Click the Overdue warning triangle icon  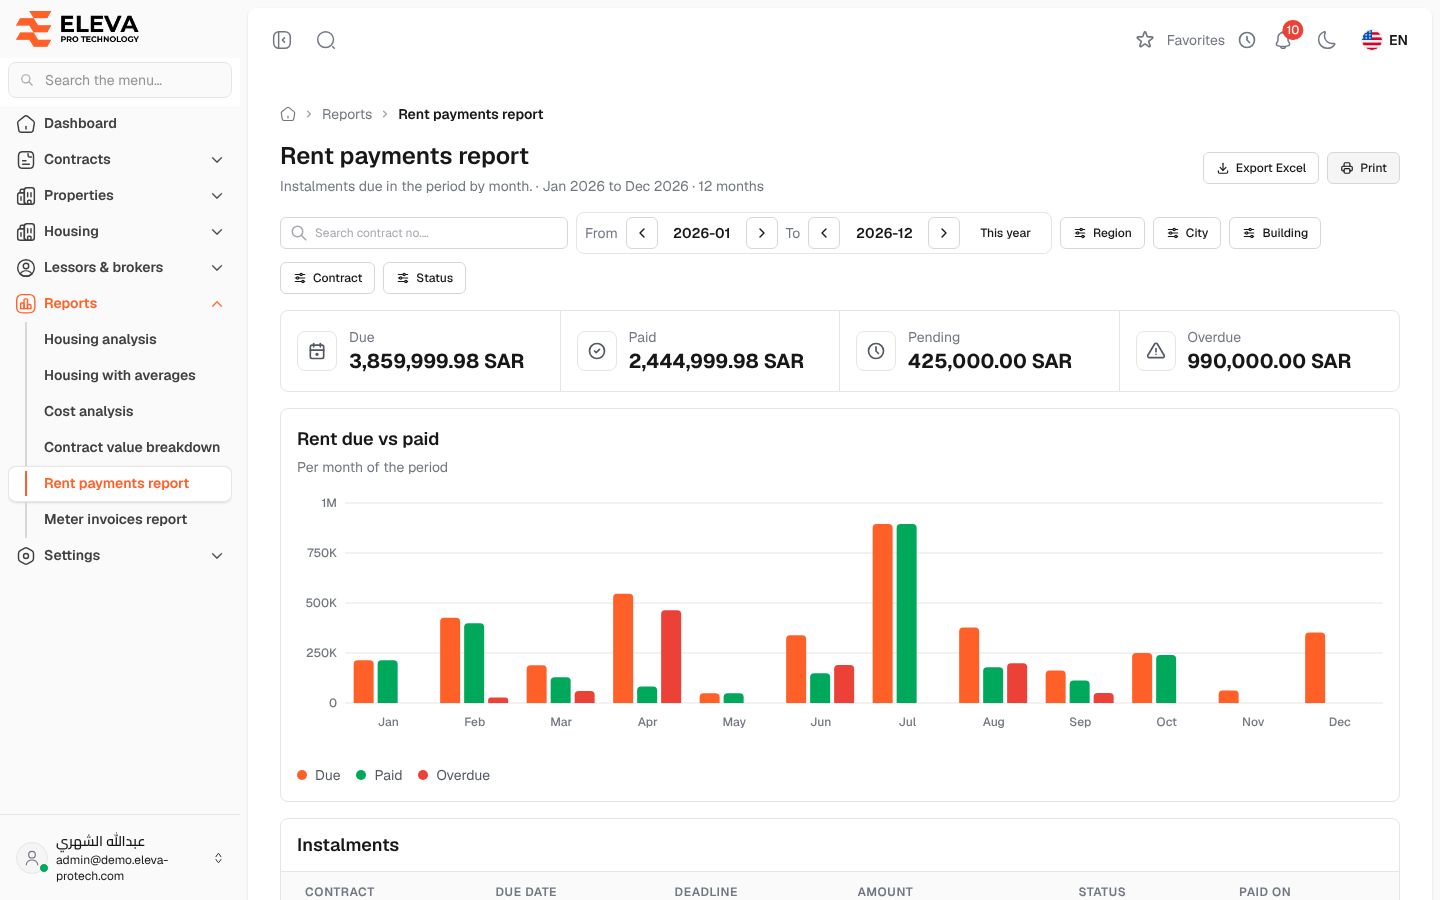[1156, 351]
